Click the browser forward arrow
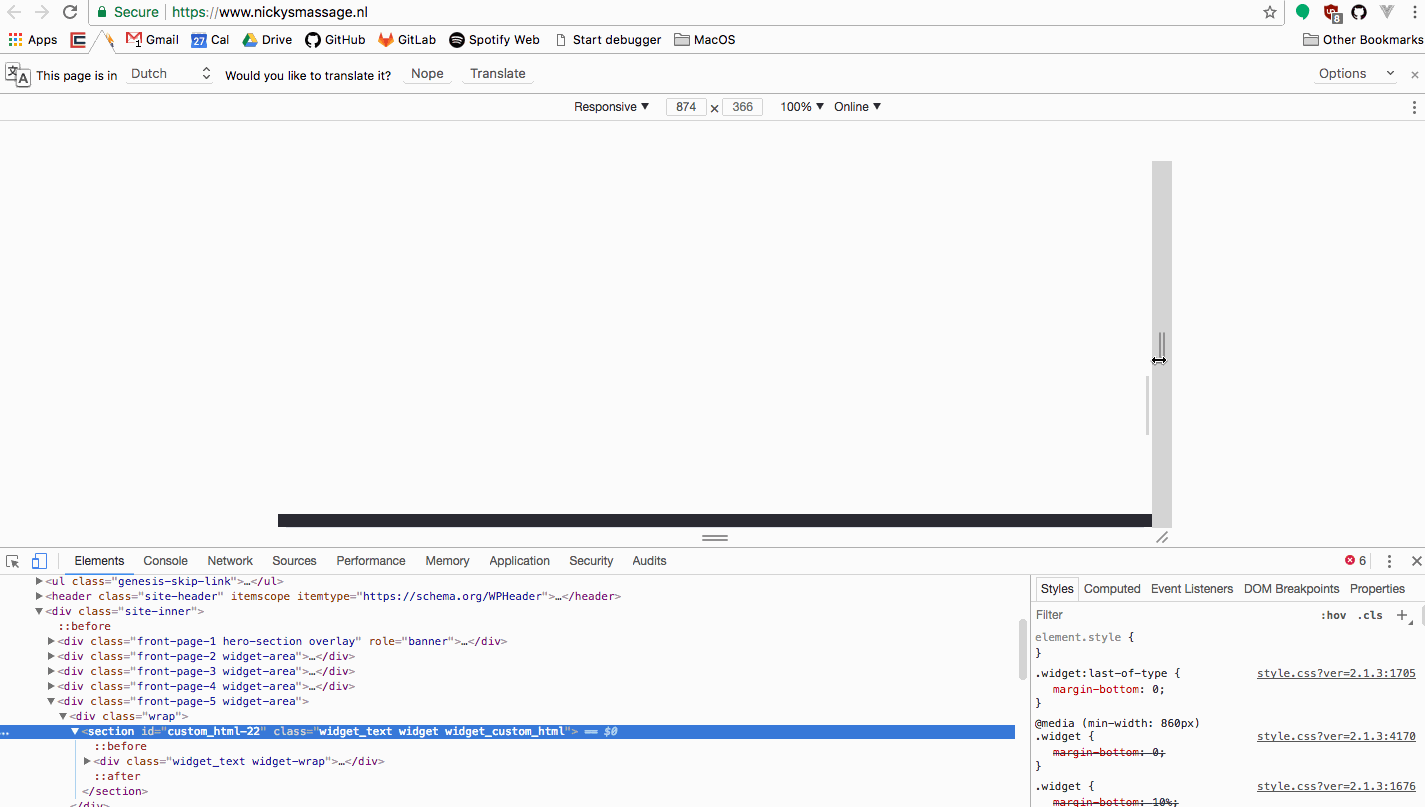This screenshot has height=807, width=1425. coord(42,12)
